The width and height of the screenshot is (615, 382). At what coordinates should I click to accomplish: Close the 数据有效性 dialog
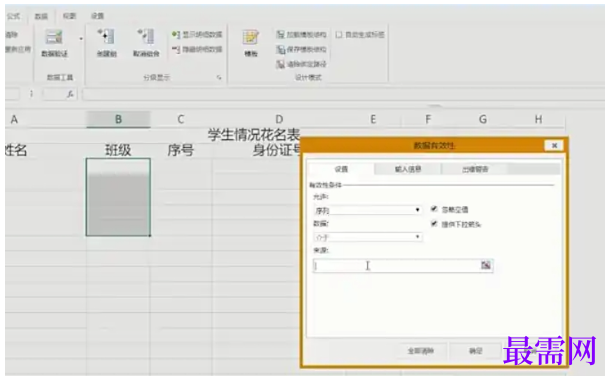554,146
